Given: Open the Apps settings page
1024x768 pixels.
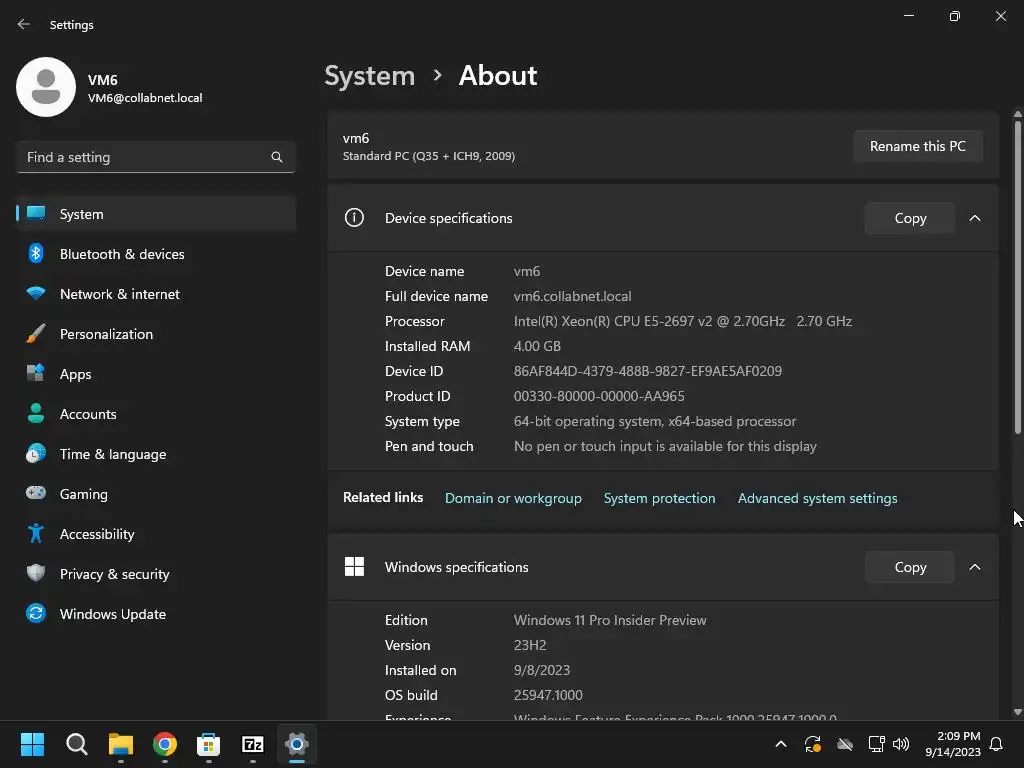Looking at the screenshot, I should [156, 374].
